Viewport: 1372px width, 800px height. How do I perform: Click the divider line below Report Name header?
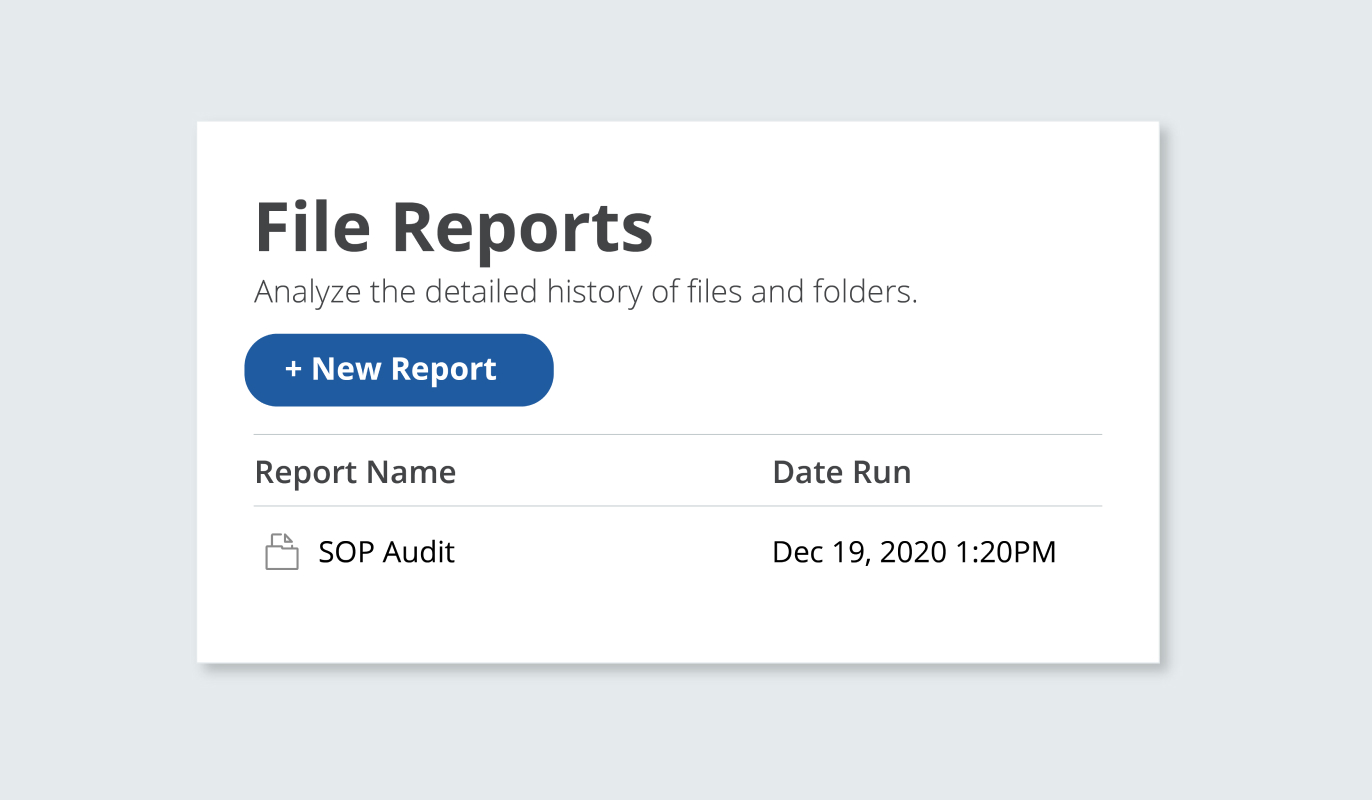click(x=677, y=506)
